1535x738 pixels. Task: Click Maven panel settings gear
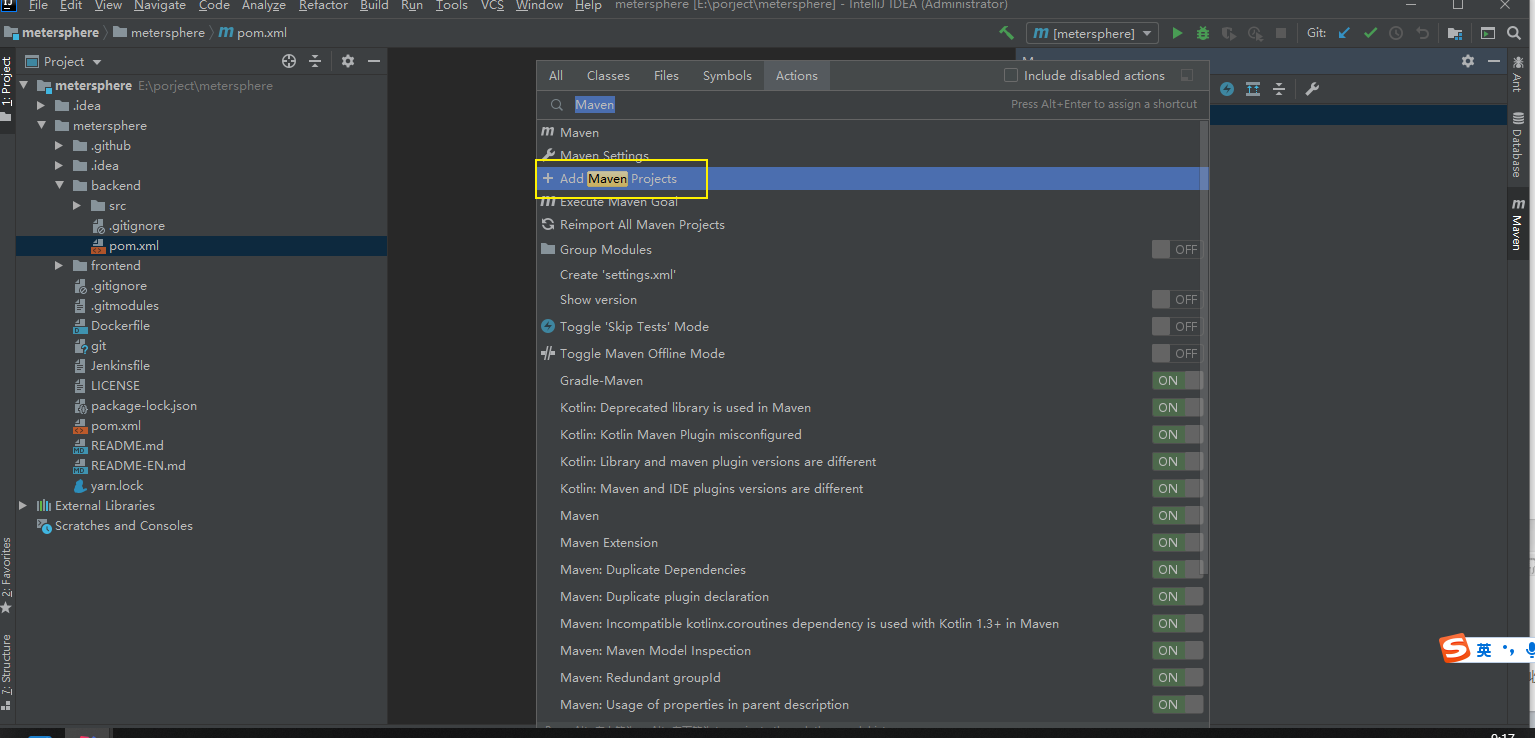tap(1467, 61)
